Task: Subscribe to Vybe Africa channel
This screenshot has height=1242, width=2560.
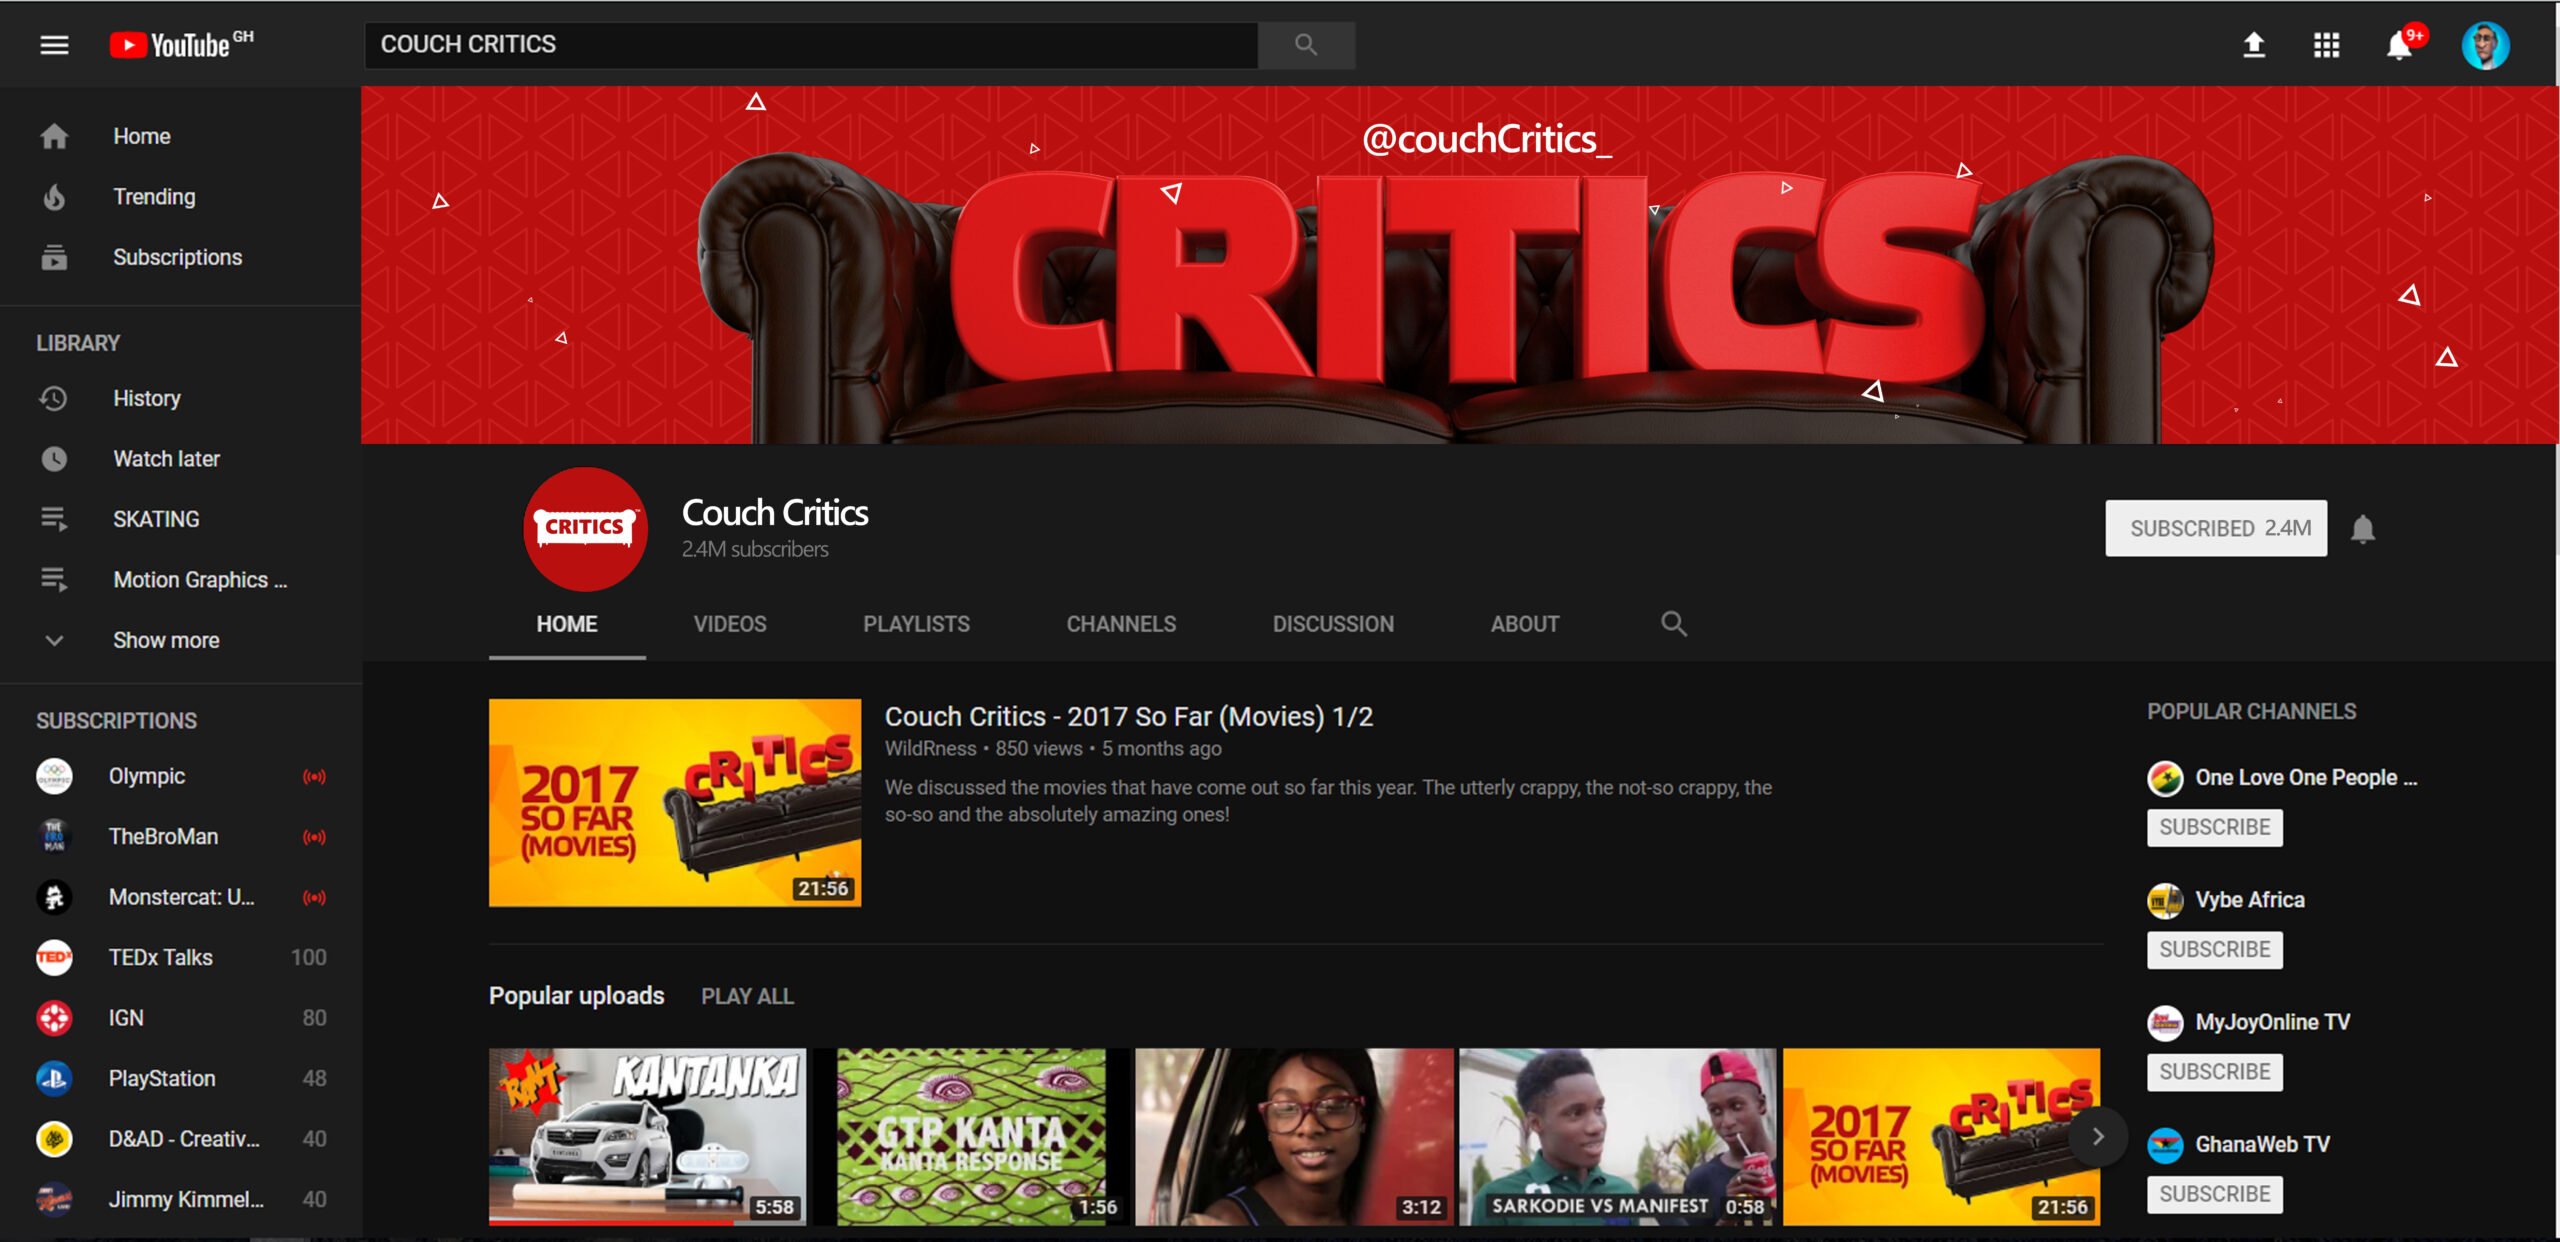Action: pyautogui.click(x=2214, y=949)
